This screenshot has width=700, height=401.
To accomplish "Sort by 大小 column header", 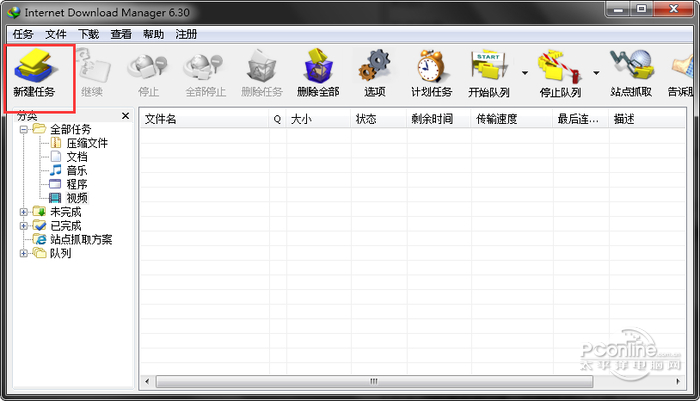I will (318, 119).
